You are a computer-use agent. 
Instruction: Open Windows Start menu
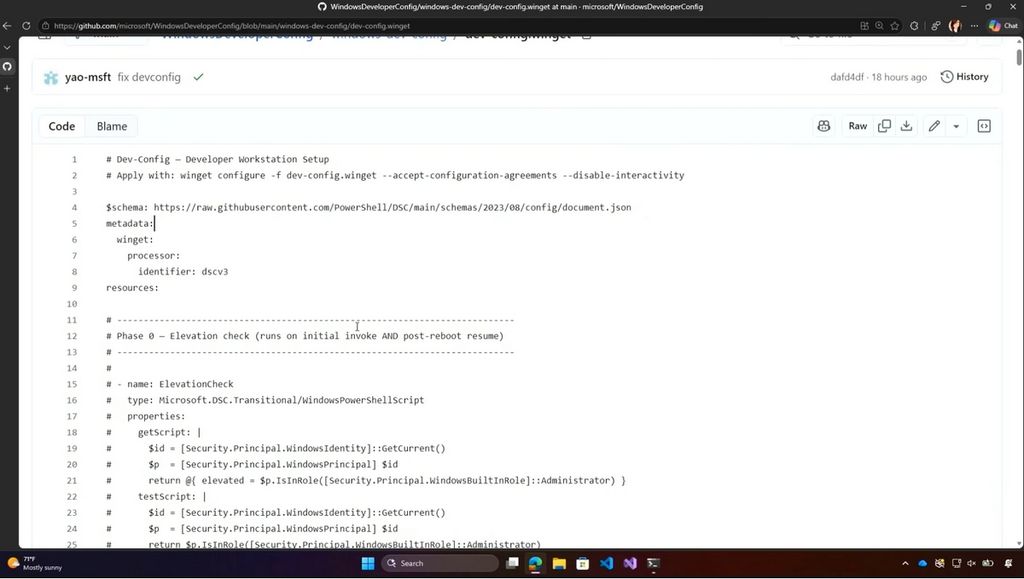(368, 563)
